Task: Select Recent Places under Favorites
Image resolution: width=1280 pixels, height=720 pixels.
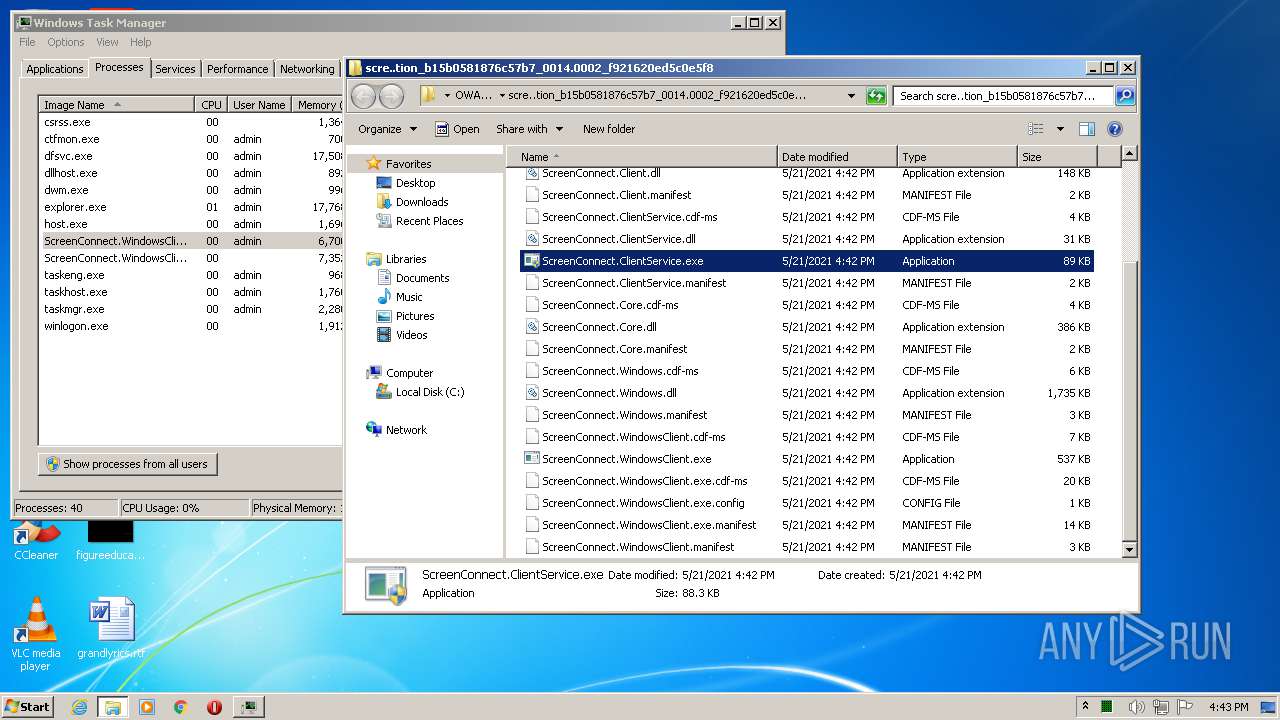Action: point(419,221)
